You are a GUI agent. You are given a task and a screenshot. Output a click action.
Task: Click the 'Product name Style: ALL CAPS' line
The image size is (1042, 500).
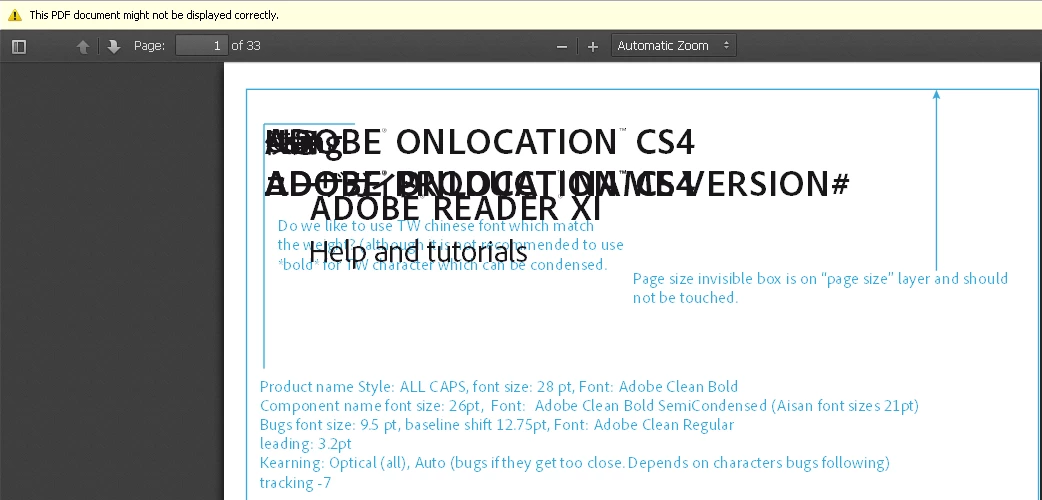point(498,387)
